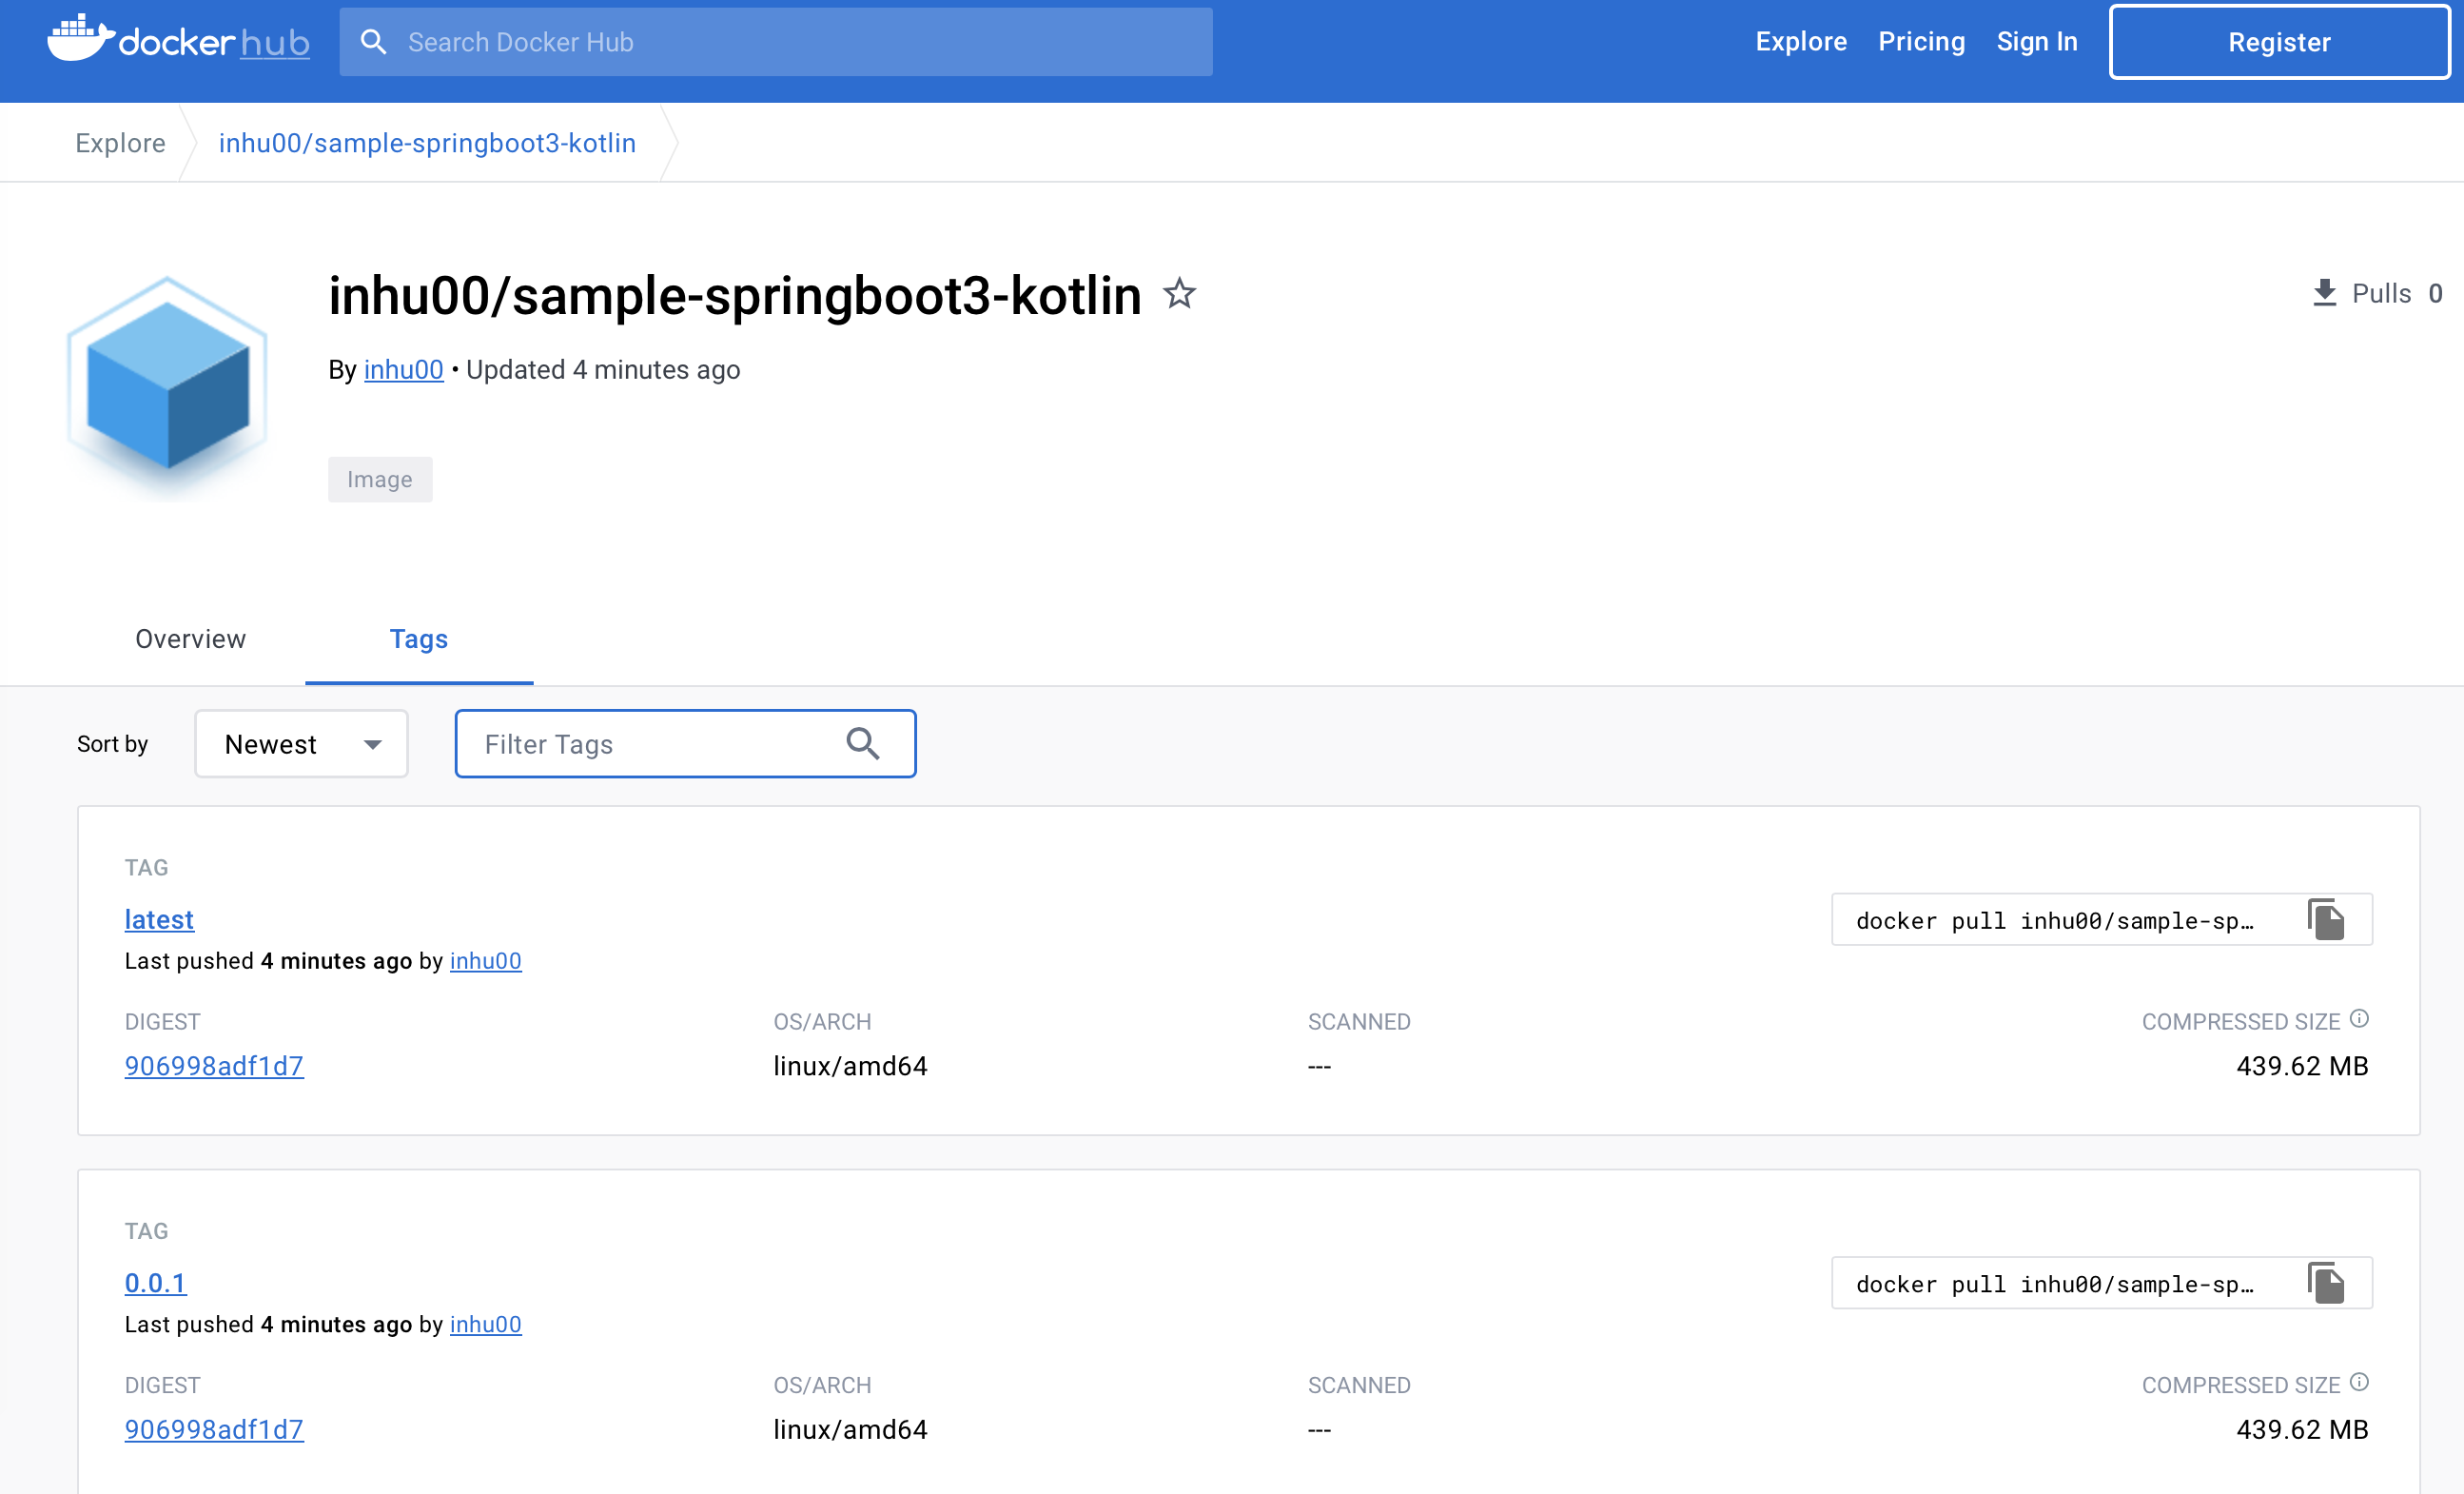Open the Sort by Newest dropdown
This screenshot has width=2464, height=1494.
click(x=301, y=744)
